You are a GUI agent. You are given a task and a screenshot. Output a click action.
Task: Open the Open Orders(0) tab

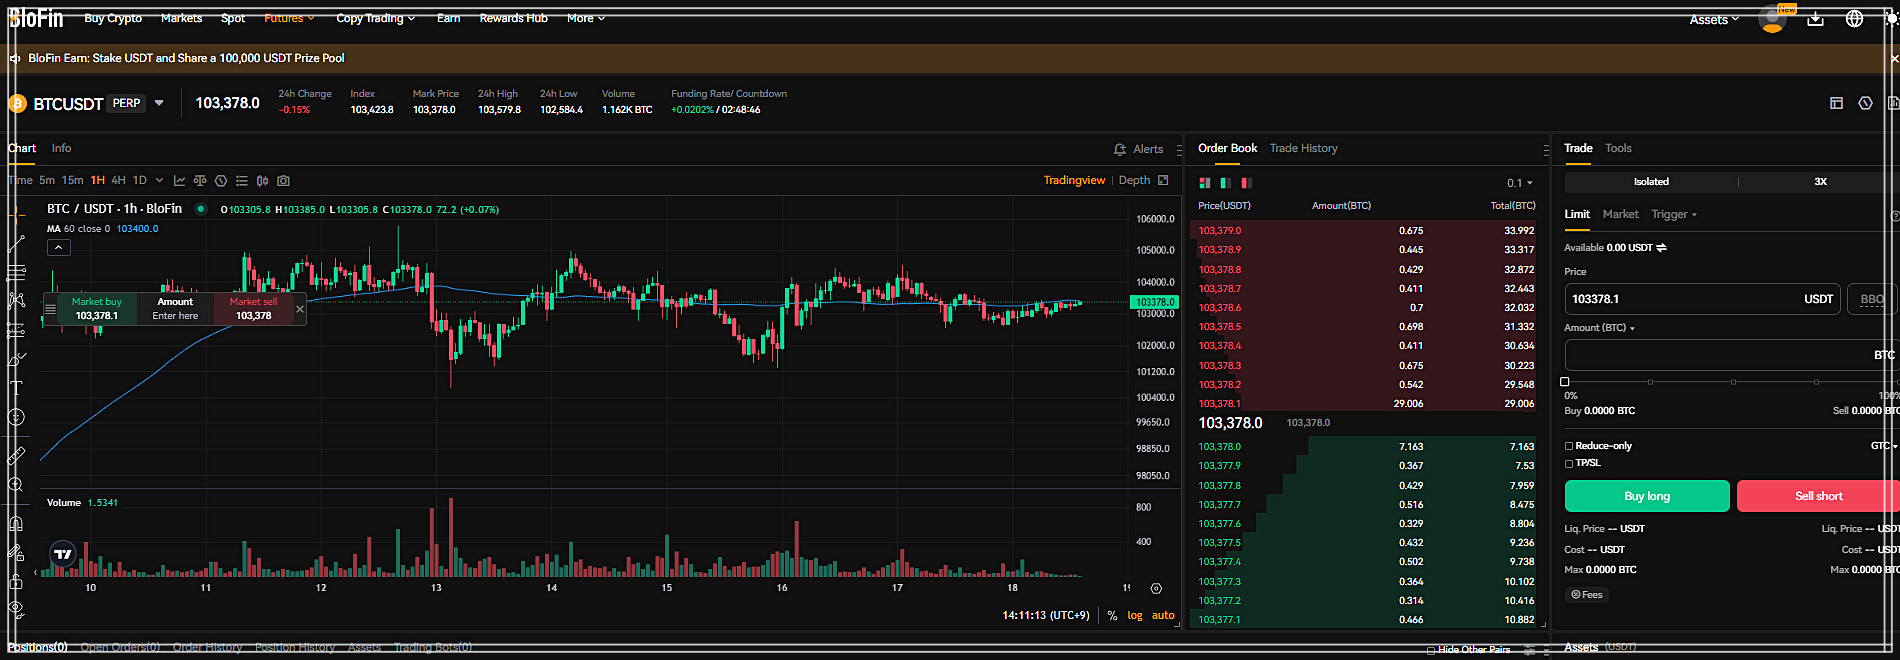point(120,647)
